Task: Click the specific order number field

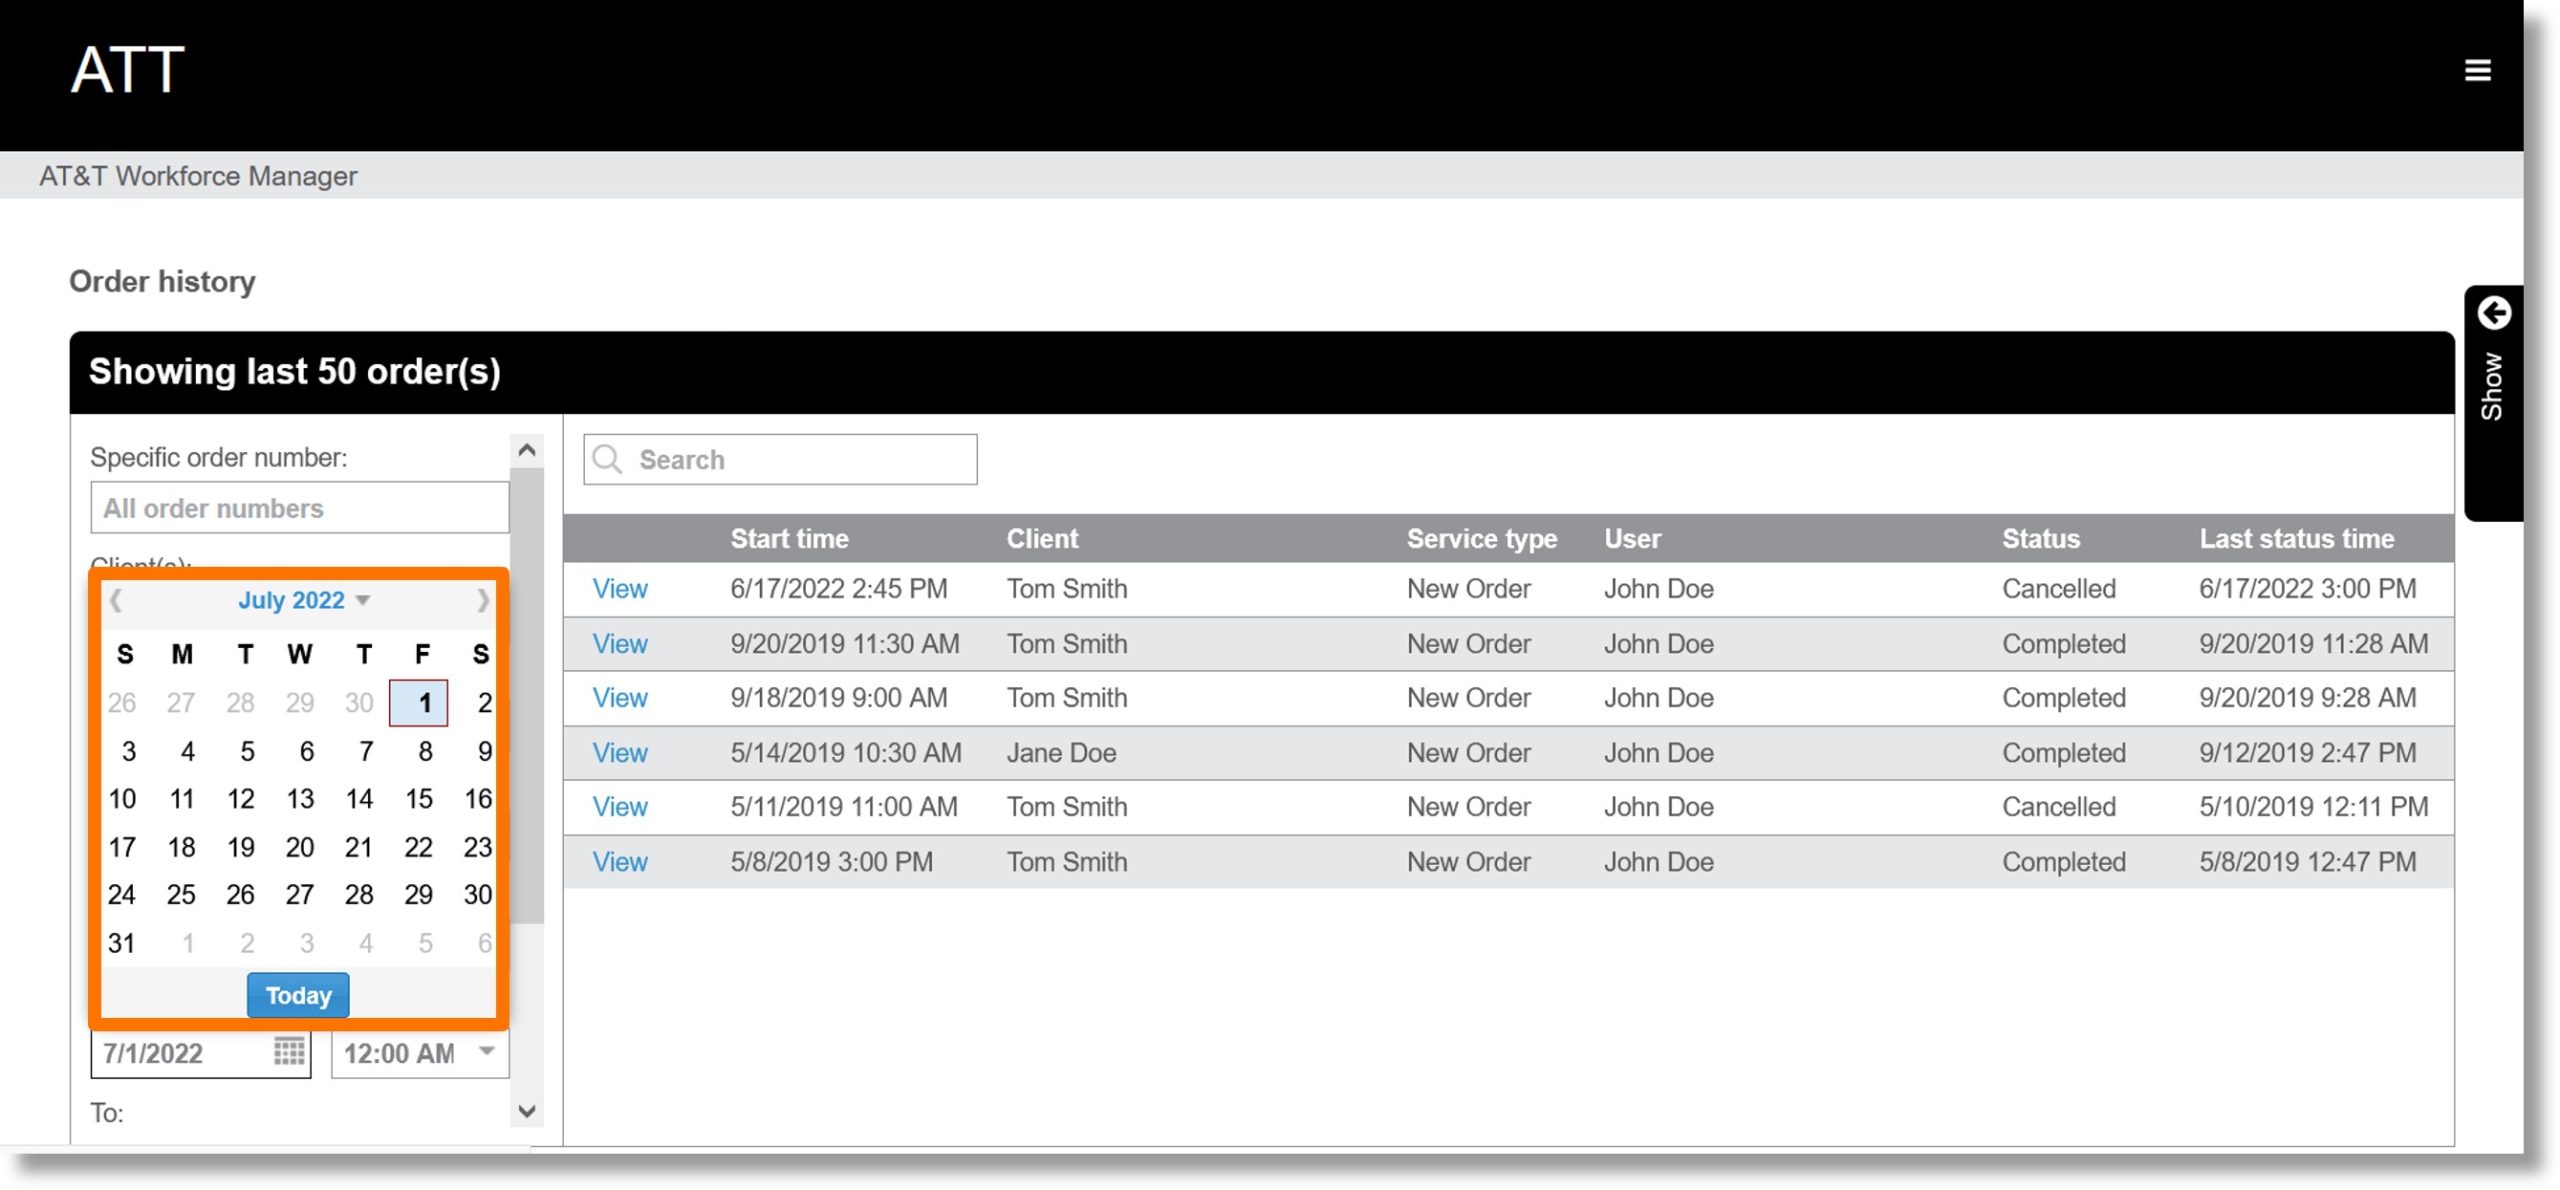Action: [299, 508]
